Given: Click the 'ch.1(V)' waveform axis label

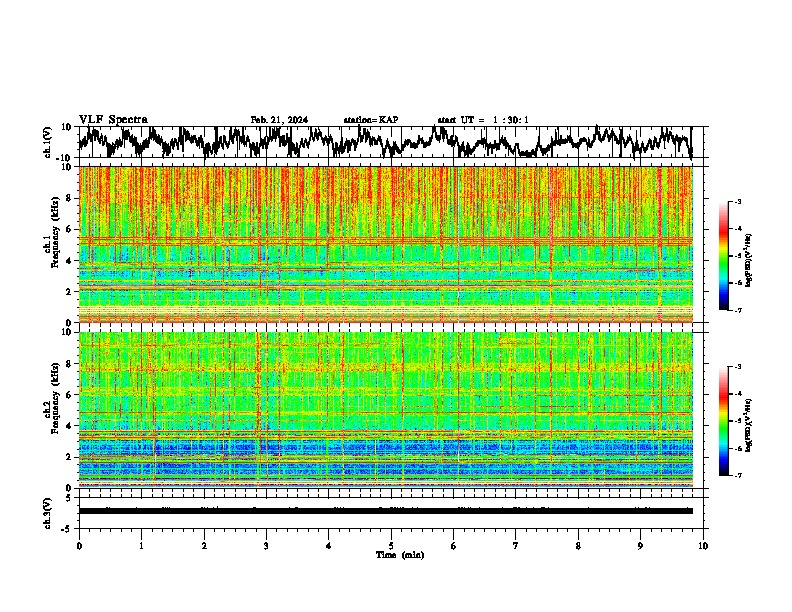Looking at the screenshot, I should pyautogui.click(x=48, y=142).
